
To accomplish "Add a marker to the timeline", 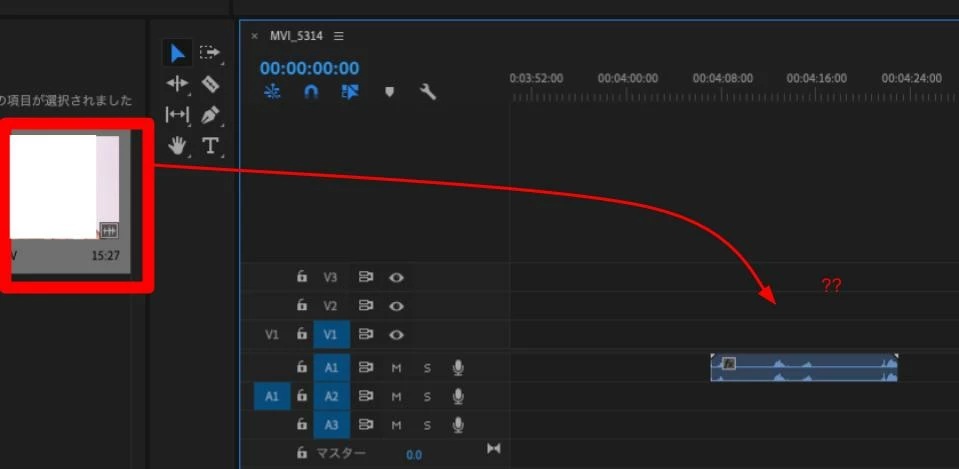I will coord(390,92).
